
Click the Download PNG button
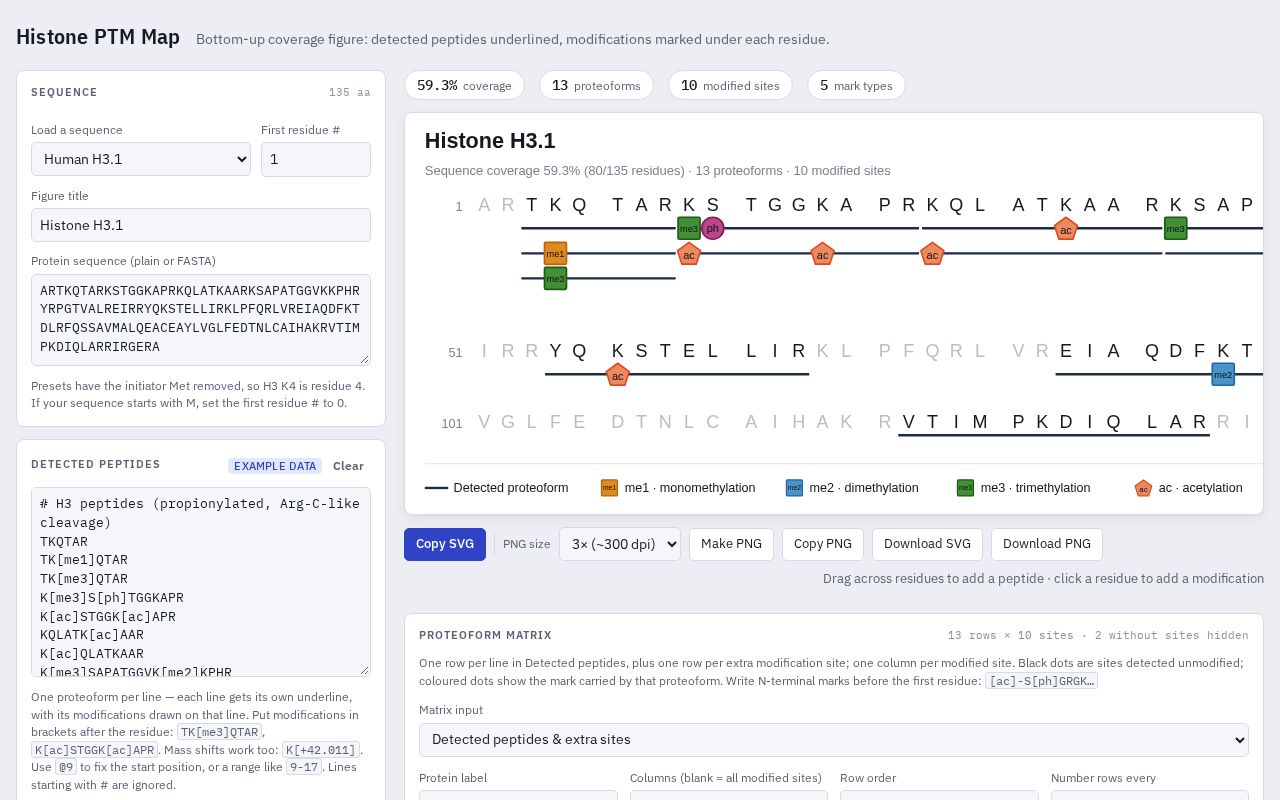tap(1047, 544)
